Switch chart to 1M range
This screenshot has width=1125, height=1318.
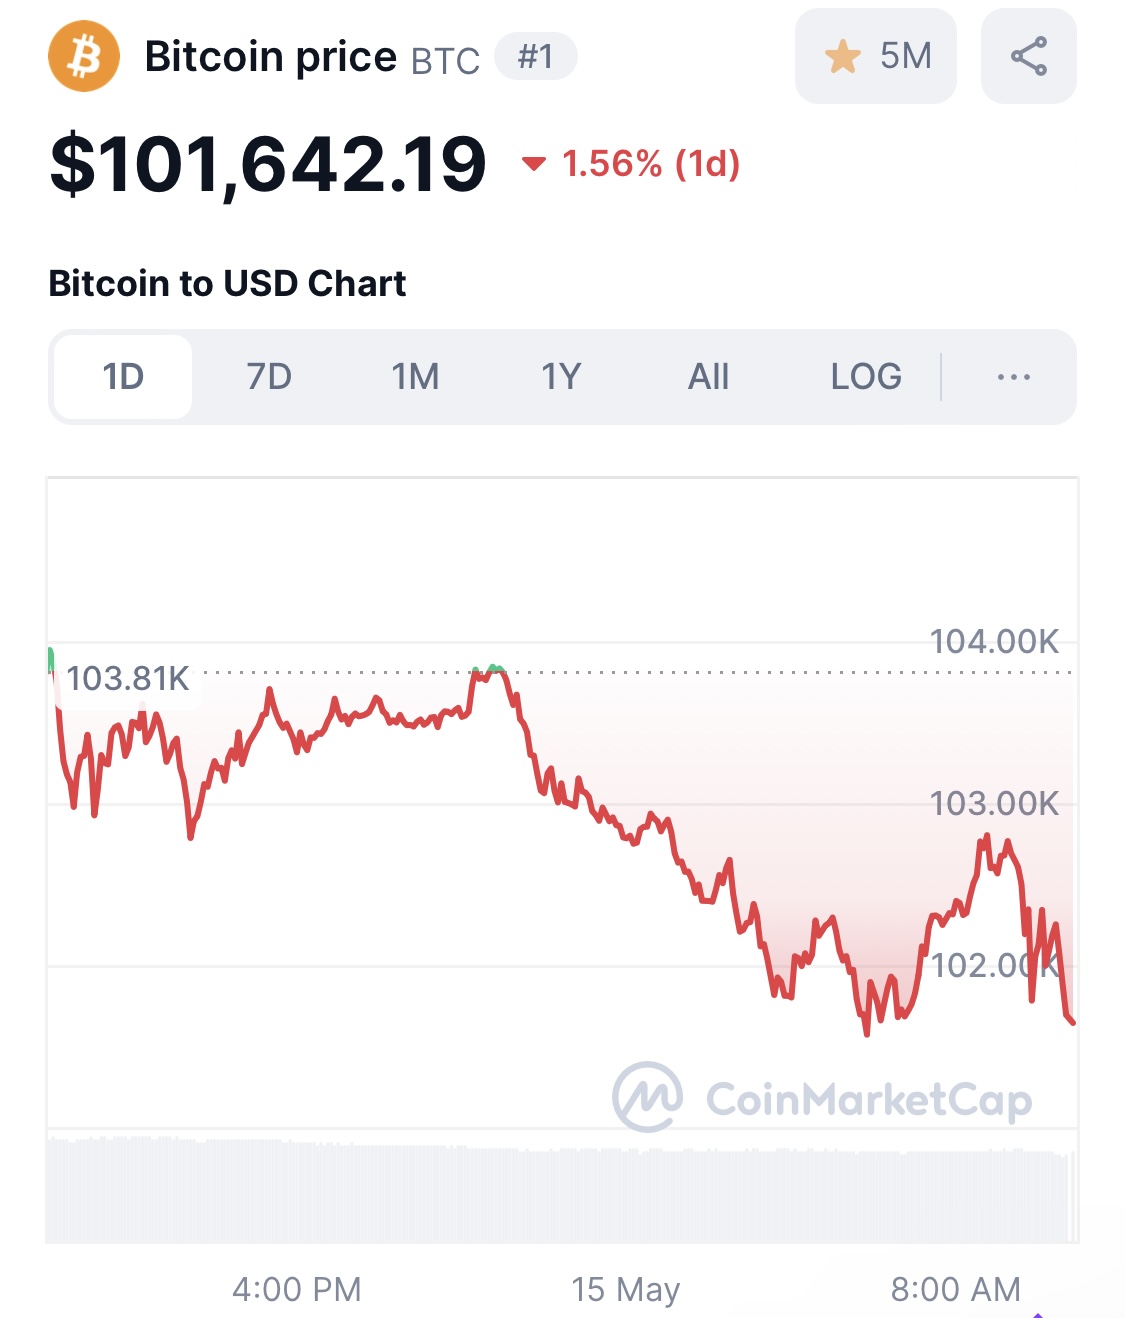415,377
